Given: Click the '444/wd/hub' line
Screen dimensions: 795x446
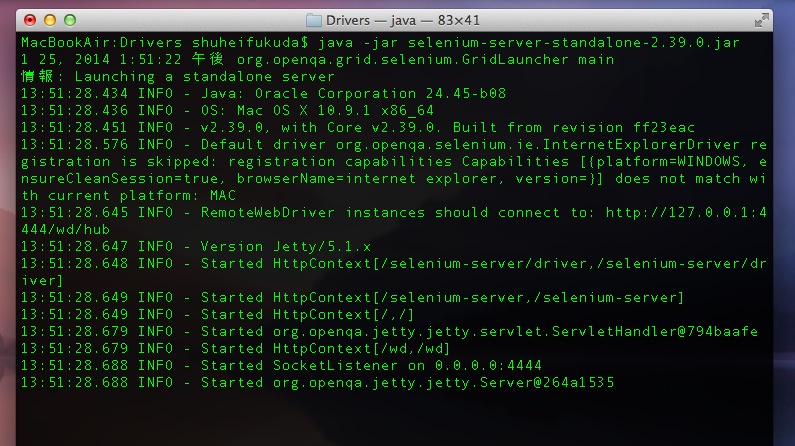Looking at the screenshot, I should [65, 230].
